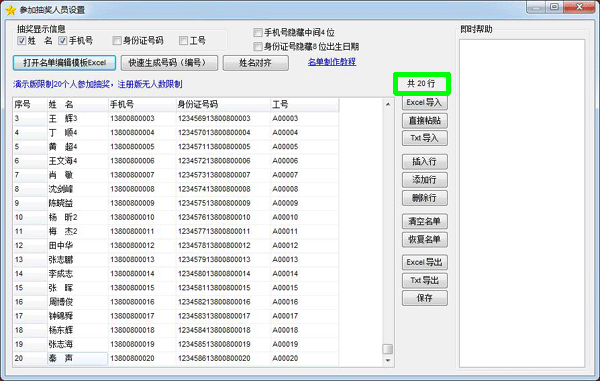Click the 身份证号码 column header
600x381 pixels.
pos(223,104)
